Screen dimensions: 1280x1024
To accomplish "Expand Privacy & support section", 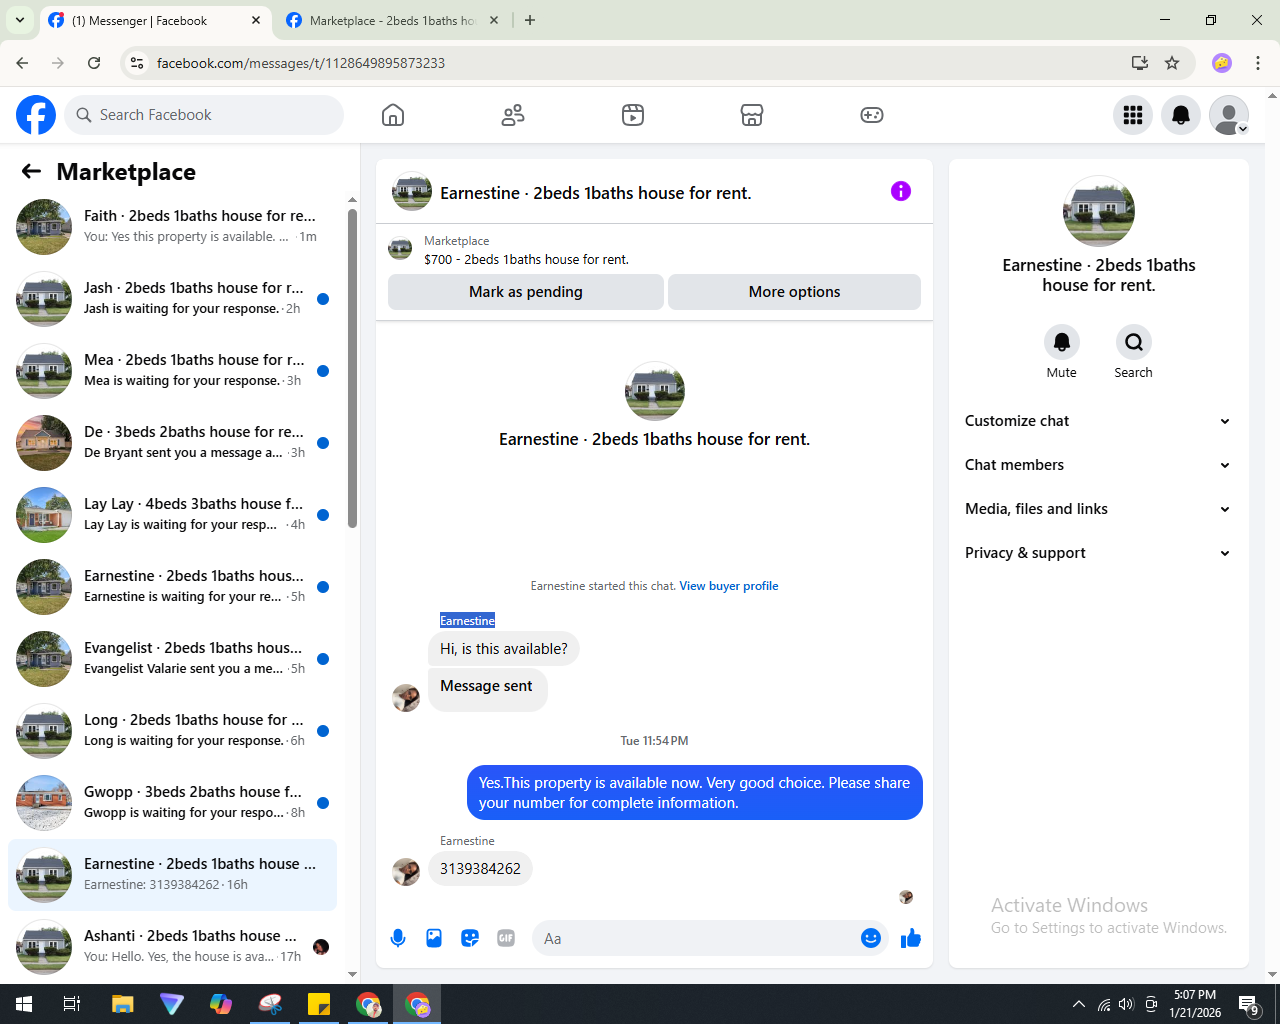I will (x=1098, y=553).
